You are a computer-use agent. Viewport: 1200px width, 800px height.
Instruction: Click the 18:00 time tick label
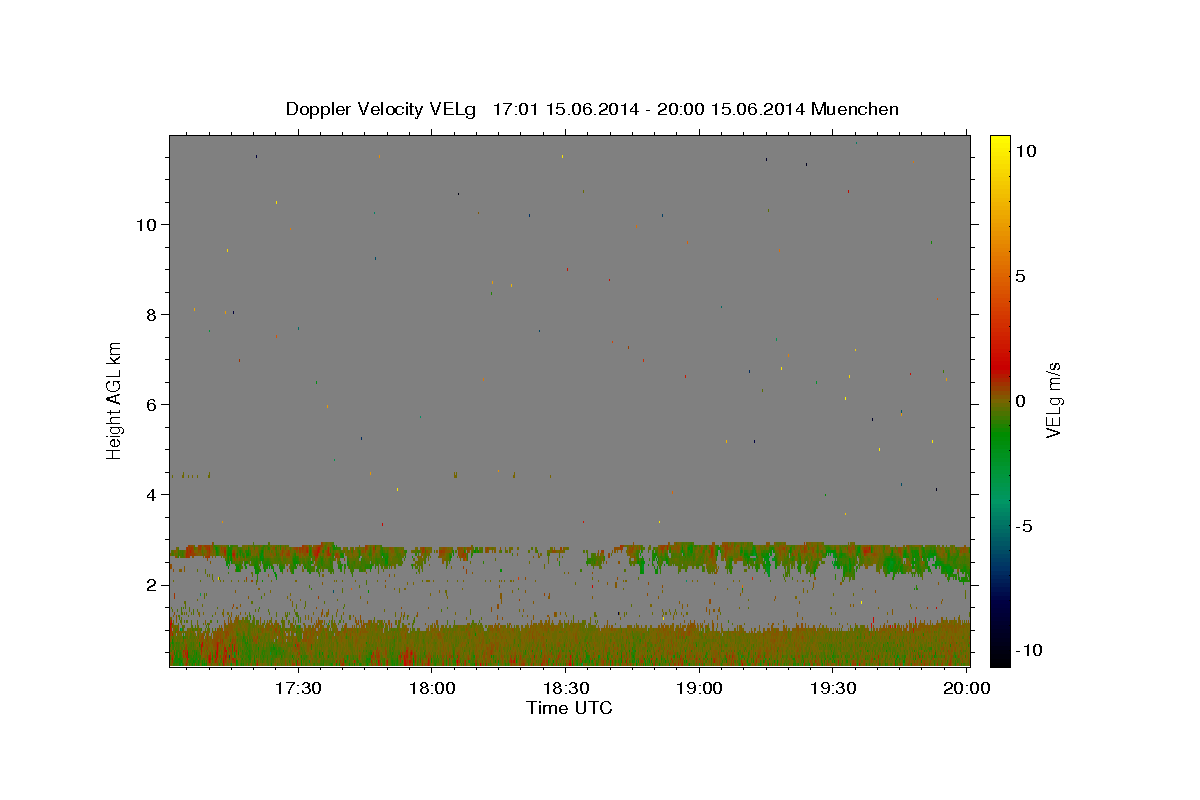[x=433, y=689]
